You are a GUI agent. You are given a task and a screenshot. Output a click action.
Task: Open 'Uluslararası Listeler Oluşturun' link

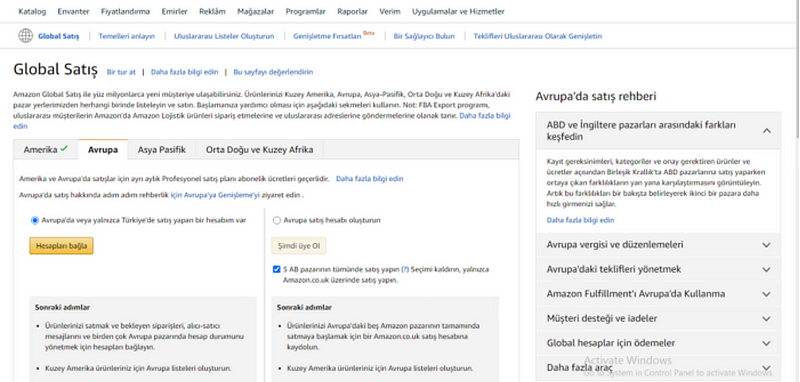pos(224,36)
